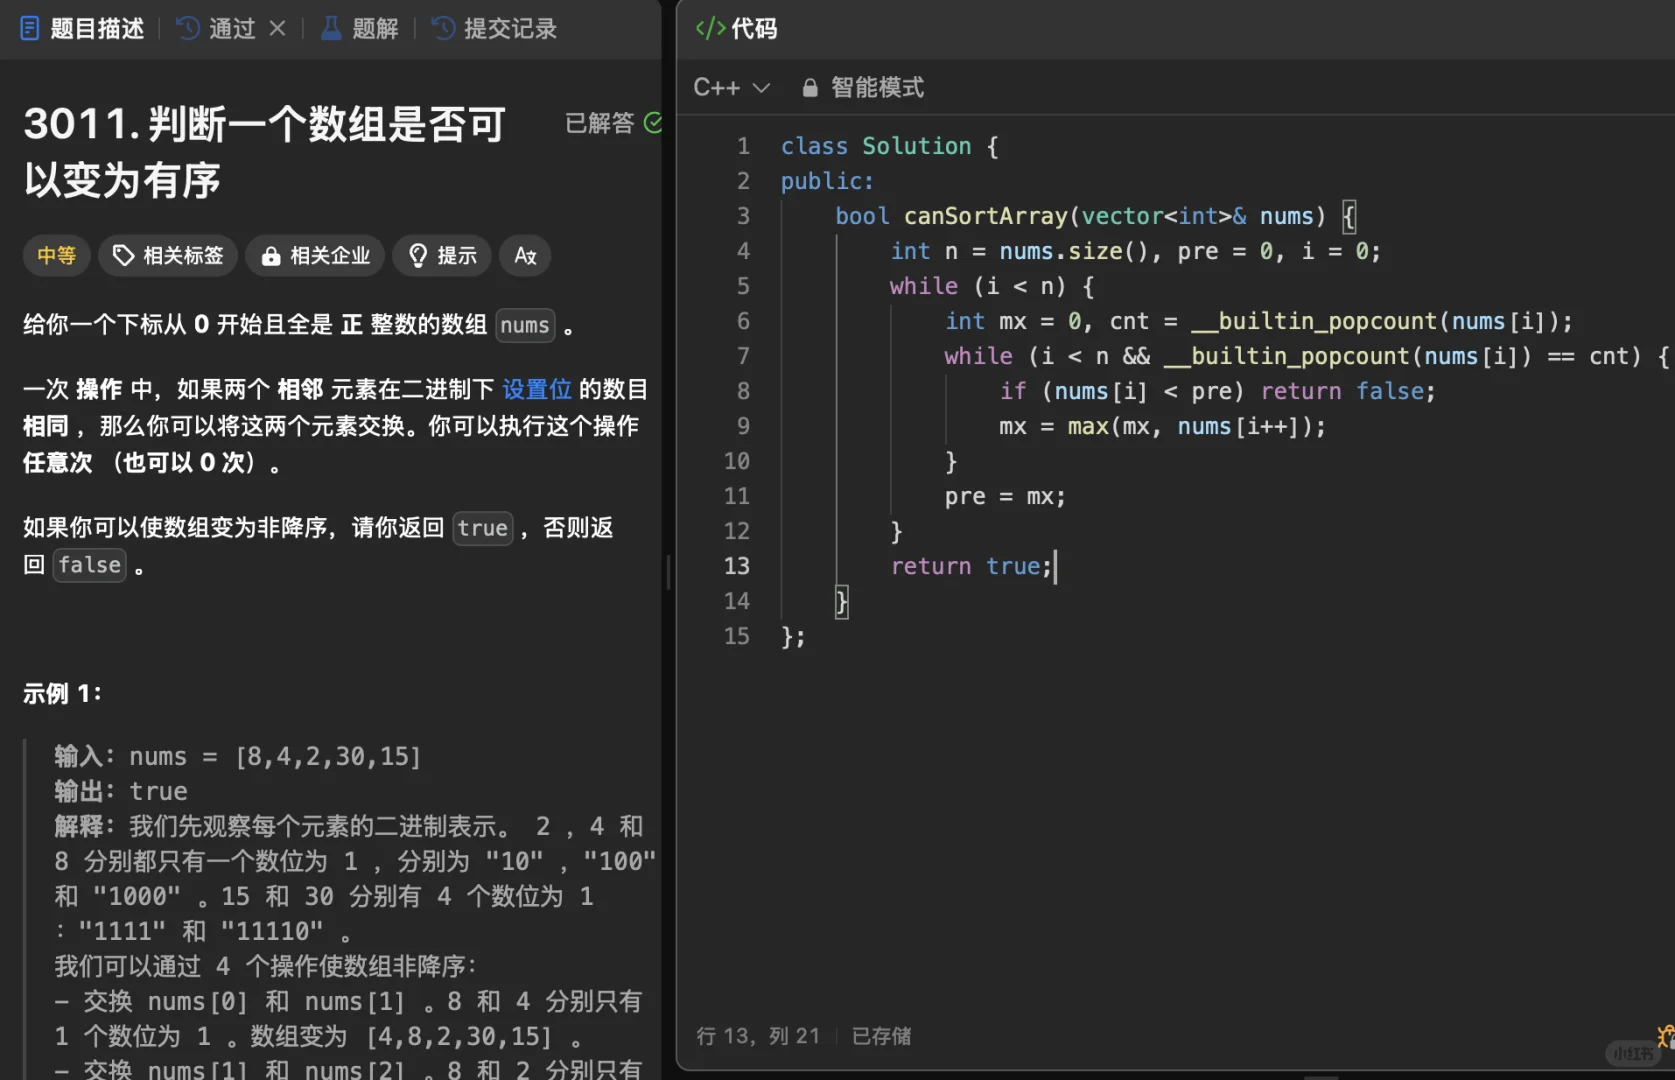Follow the 设置位 link
Viewport: 1675px width, 1080px height.
pos(537,389)
